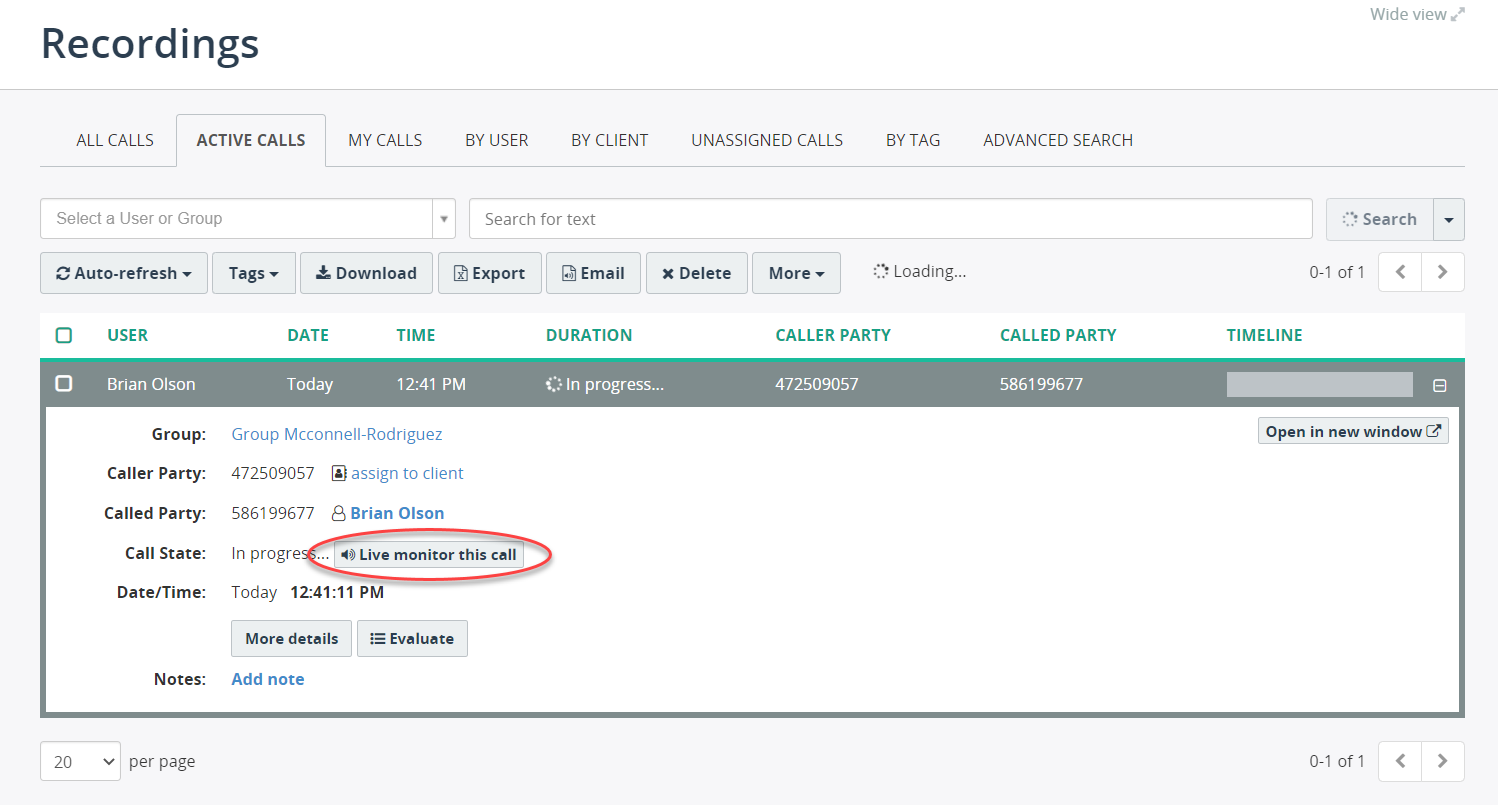Open the Auto-refresh dropdown
This screenshot has height=805, width=1498.
click(124, 273)
